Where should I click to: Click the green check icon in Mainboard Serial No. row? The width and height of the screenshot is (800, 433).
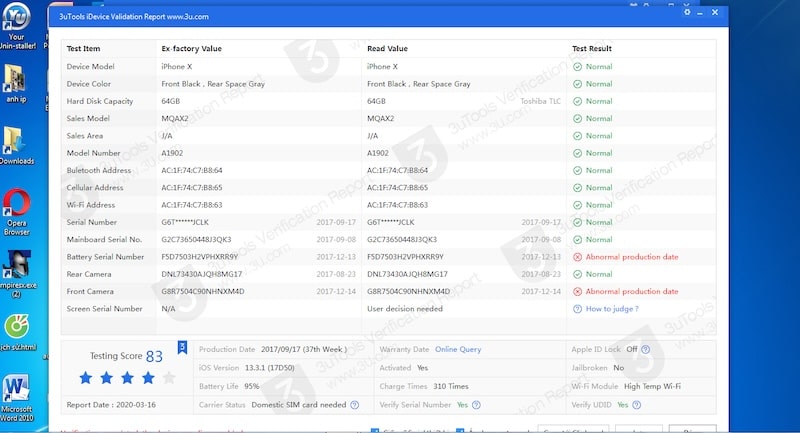click(577, 240)
